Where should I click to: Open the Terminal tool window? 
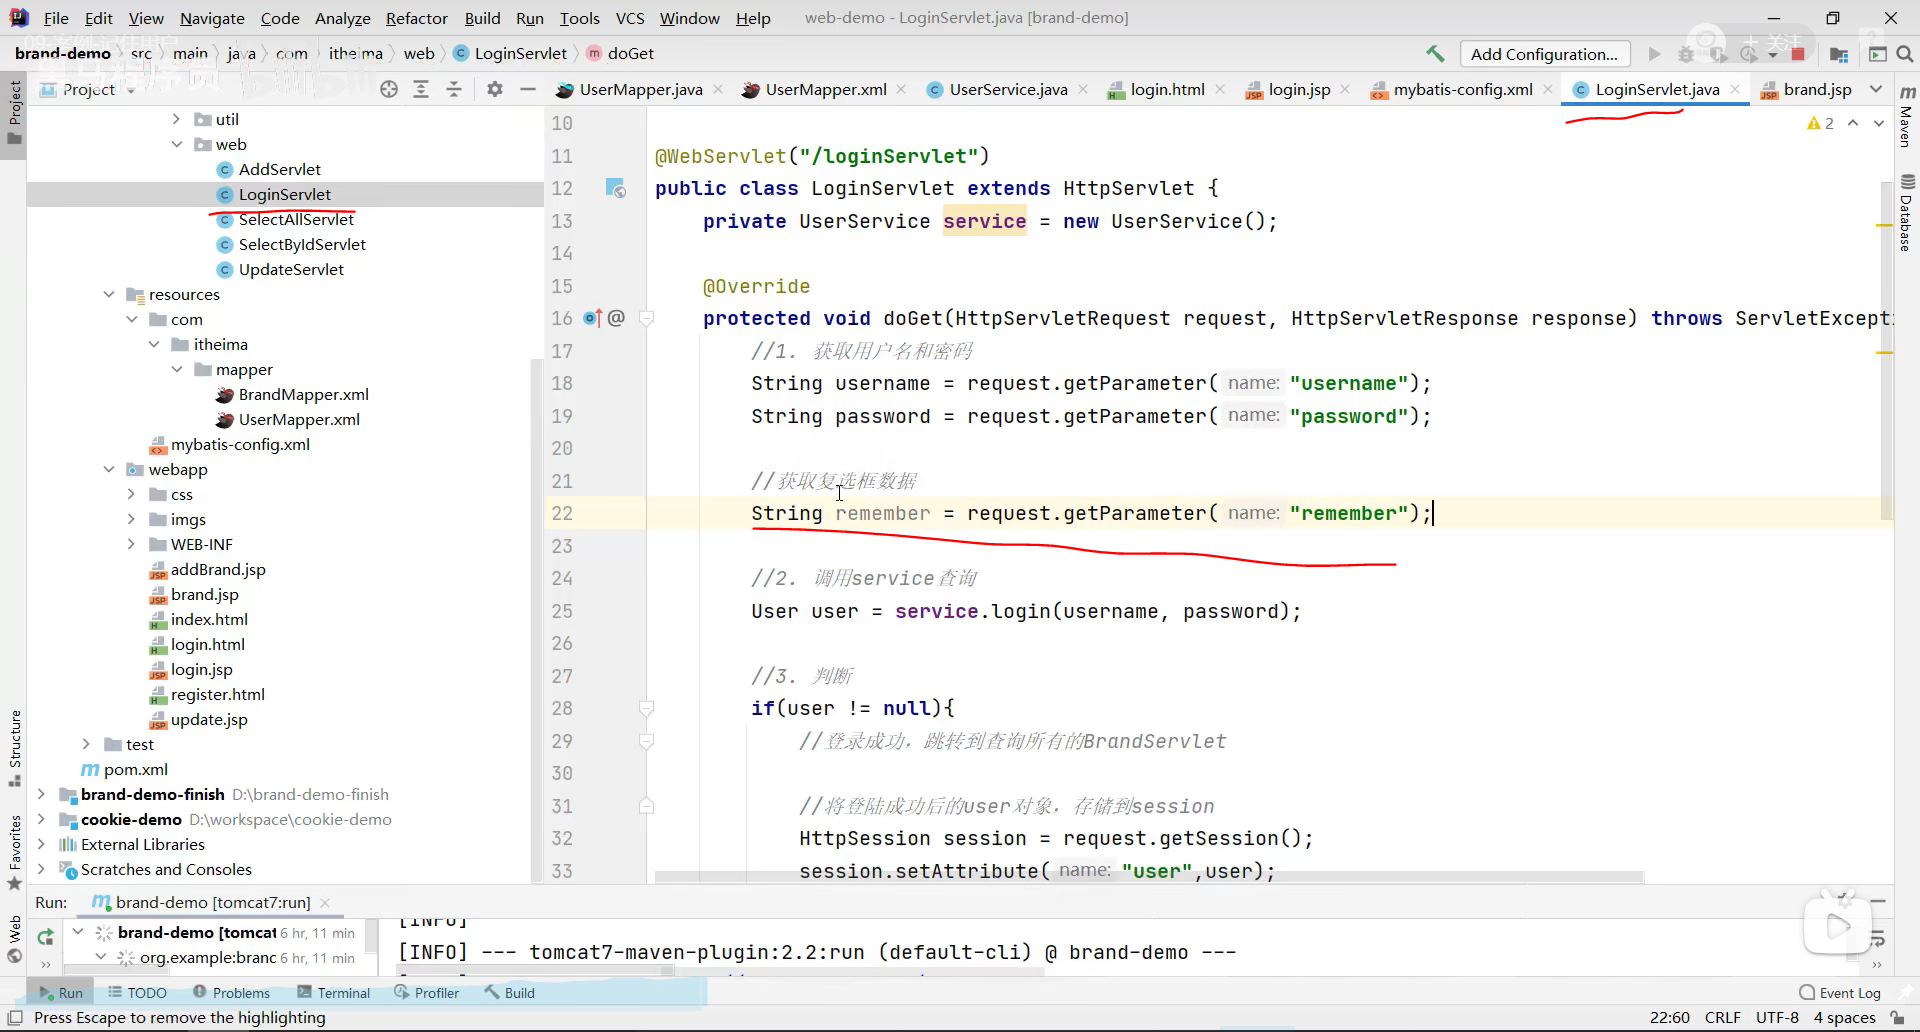click(334, 993)
